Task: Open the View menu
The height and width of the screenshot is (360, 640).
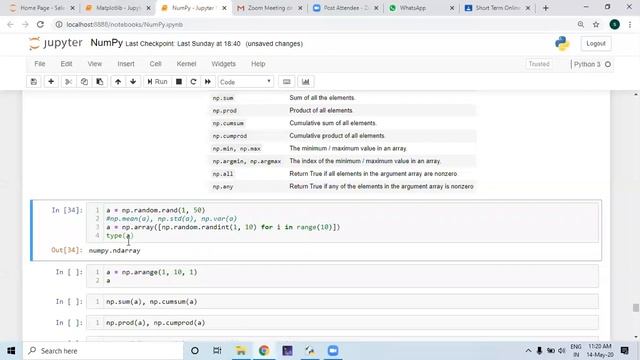Action: click(x=95, y=64)
